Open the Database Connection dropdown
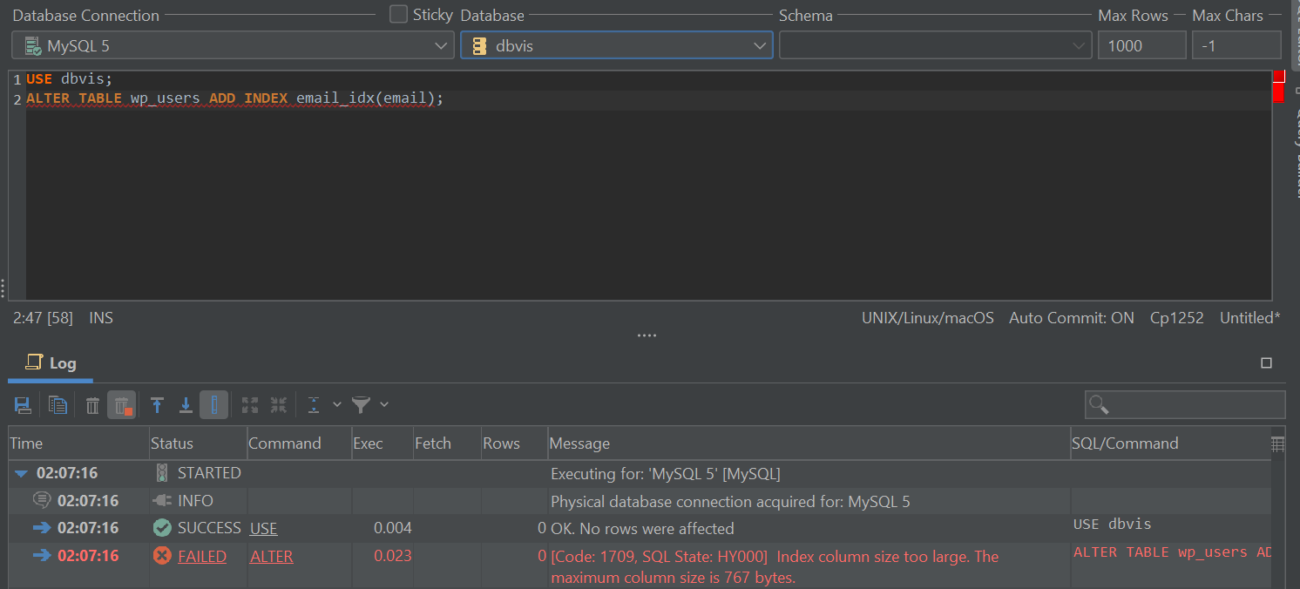1300x589 pixels. 440,44
